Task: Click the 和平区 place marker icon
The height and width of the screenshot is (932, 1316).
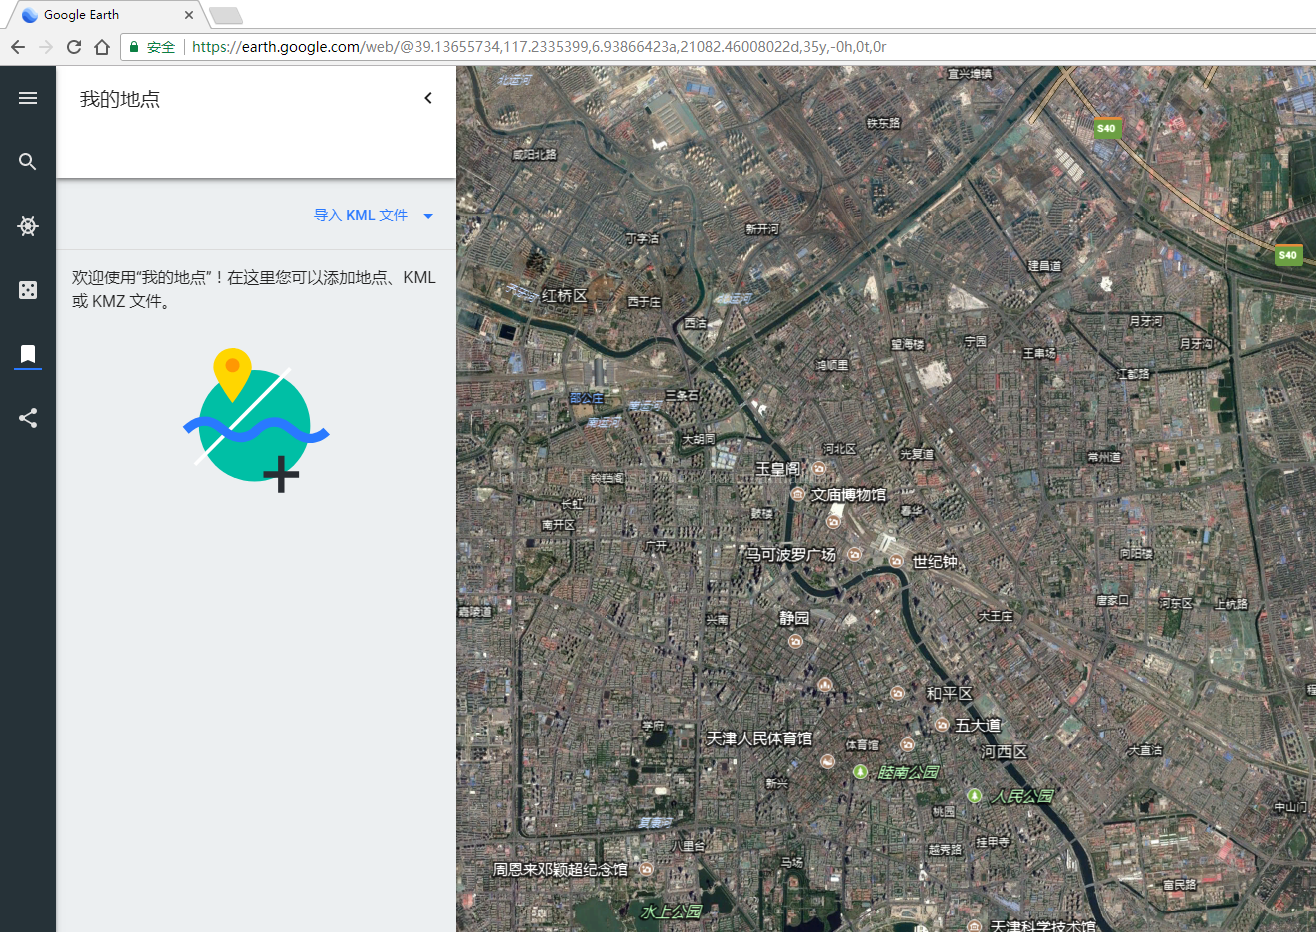Action: click(x=898, y=693)
